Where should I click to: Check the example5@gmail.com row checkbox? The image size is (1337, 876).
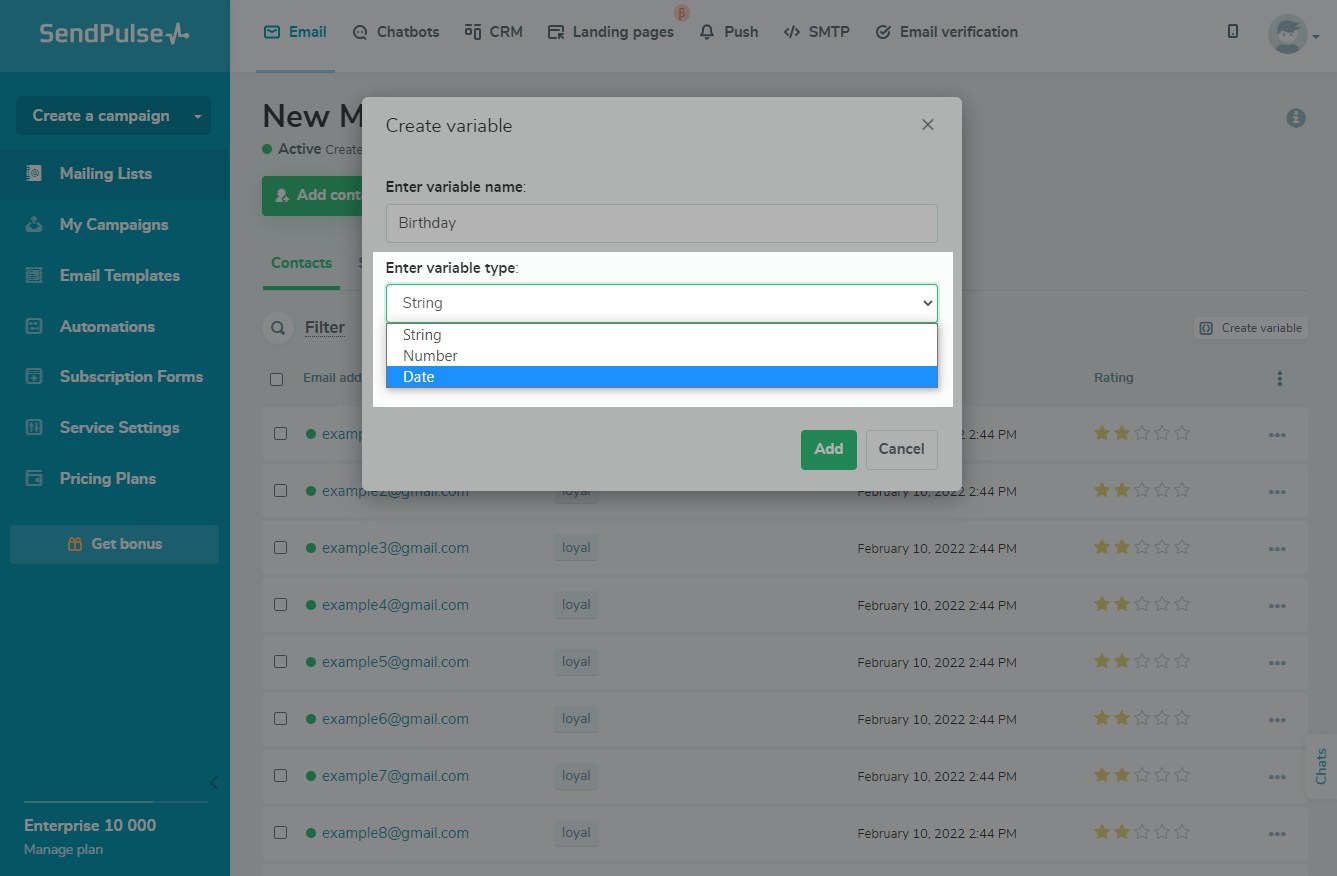(x=281, y=662)
